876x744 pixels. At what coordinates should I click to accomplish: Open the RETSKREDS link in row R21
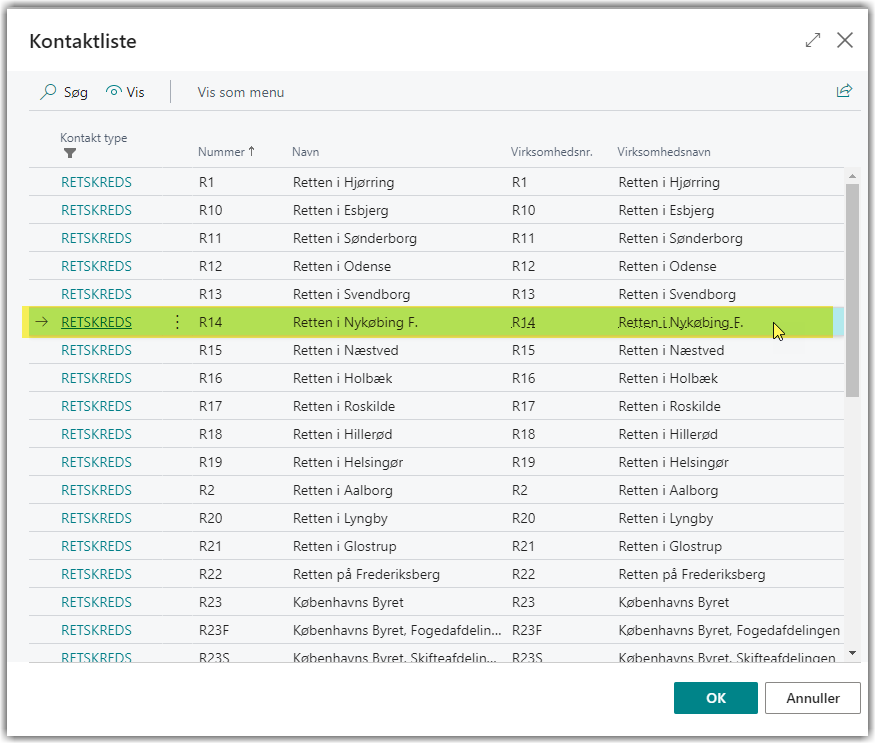(96, 546)
